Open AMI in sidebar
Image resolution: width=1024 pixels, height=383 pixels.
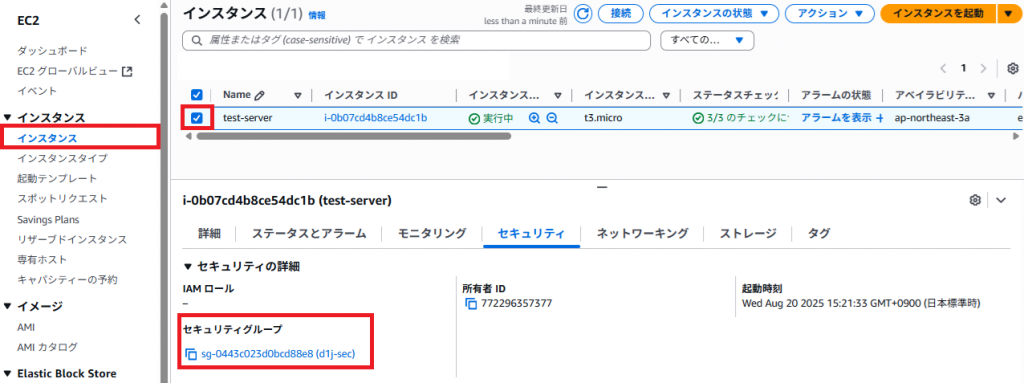(x=26, y=327)
